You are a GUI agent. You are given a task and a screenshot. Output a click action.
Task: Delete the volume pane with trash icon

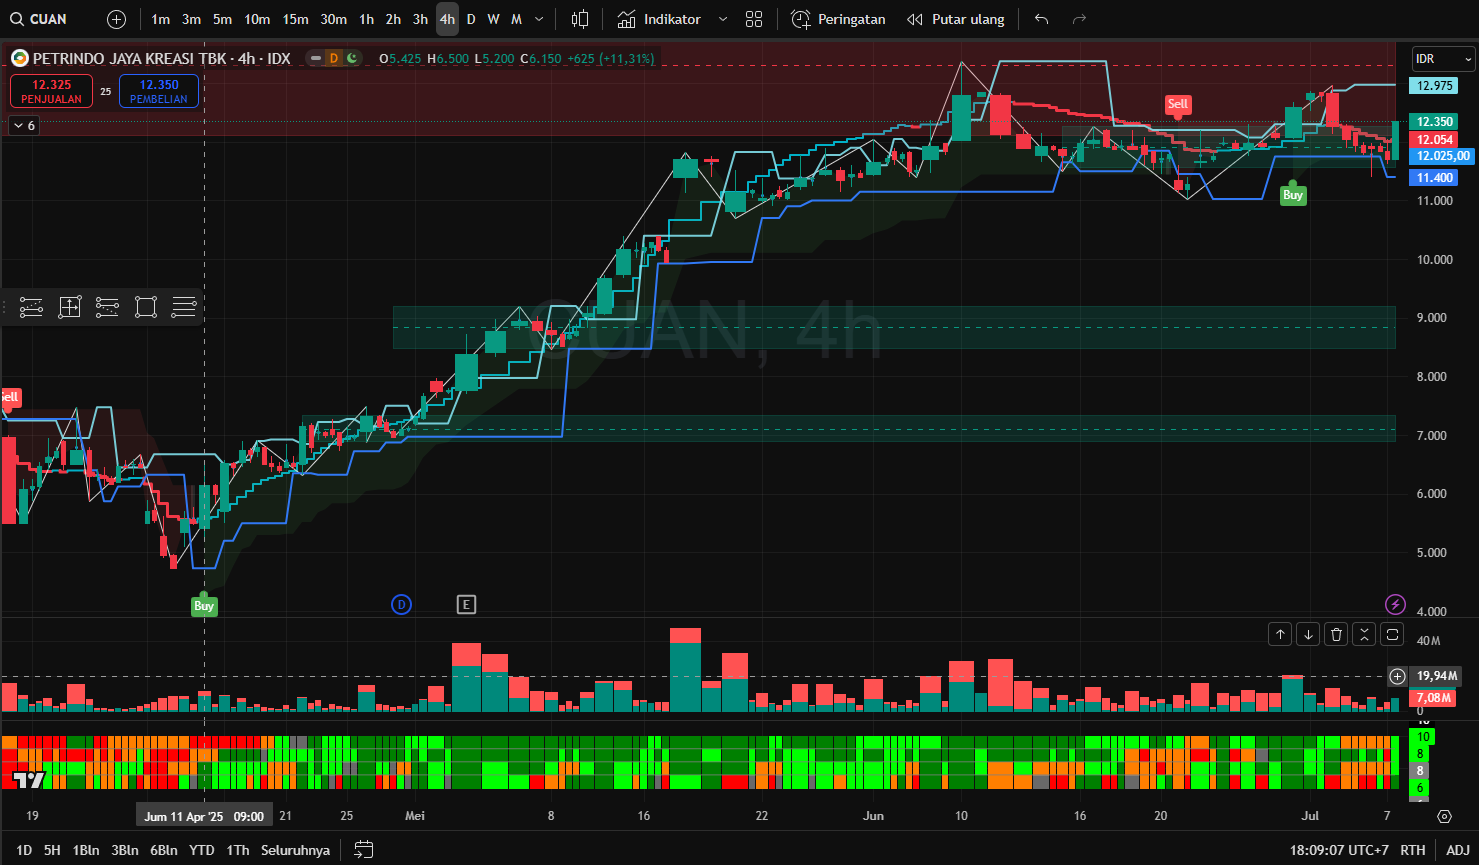pos(1336,634)
